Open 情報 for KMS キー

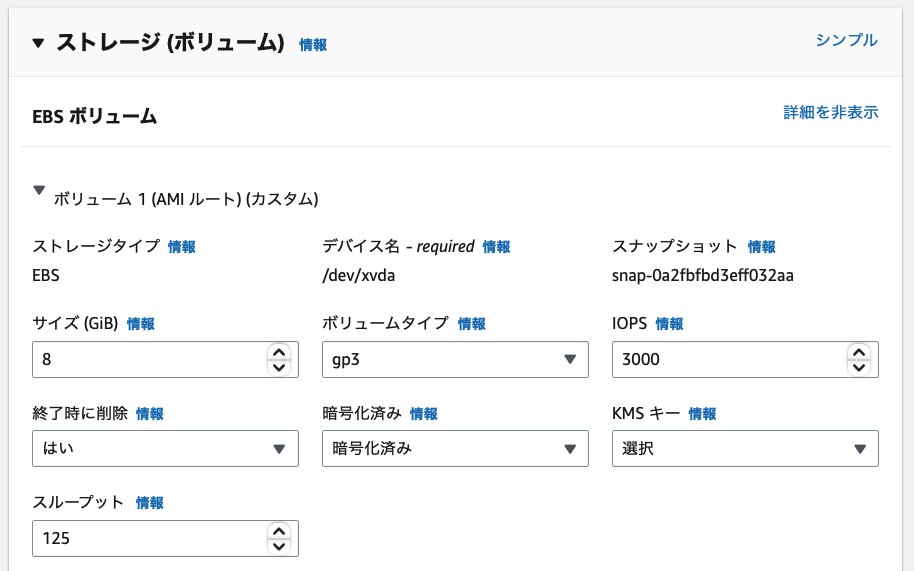click(x=702, y=414)
